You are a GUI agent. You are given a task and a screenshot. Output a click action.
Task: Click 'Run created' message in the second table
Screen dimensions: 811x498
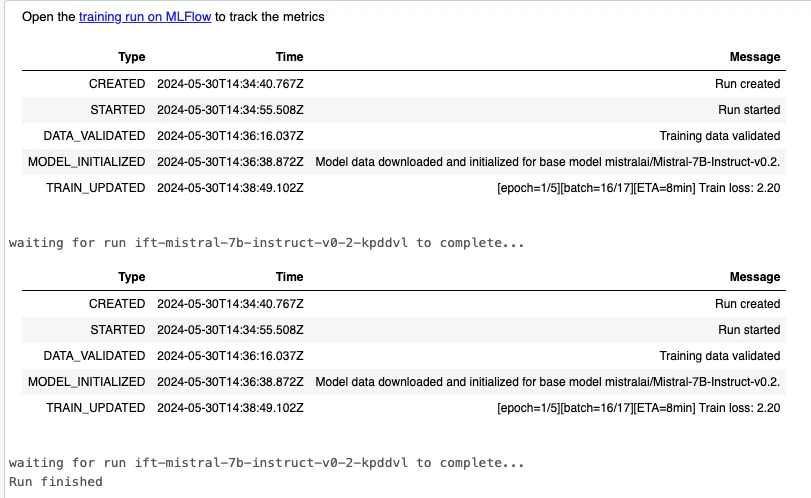point(747,304)
